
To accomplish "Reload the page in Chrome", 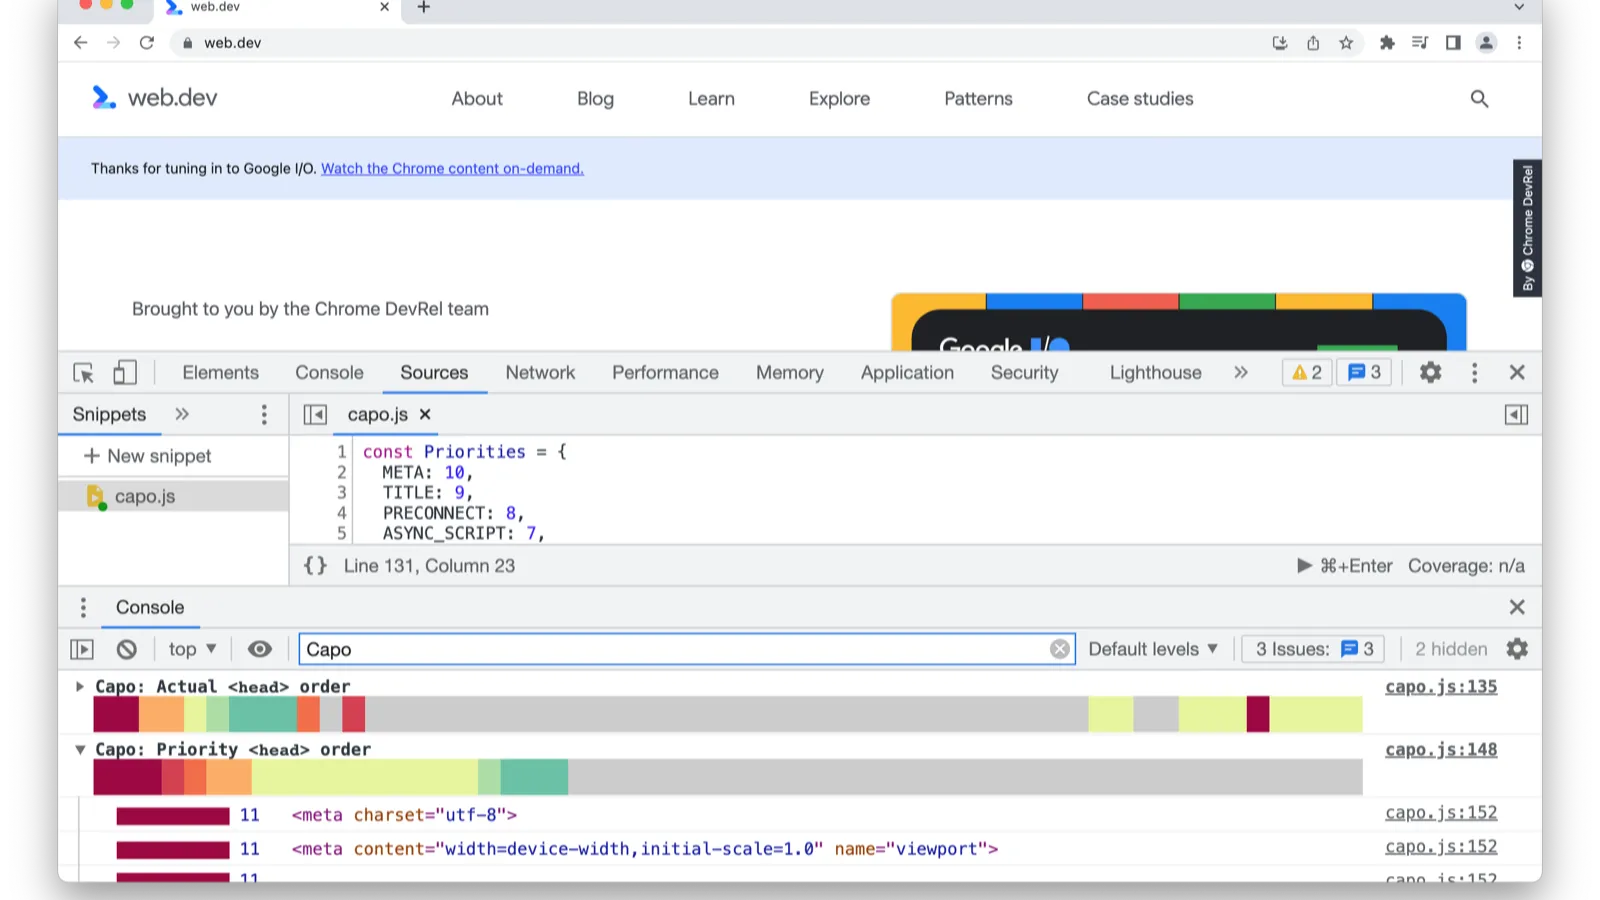I will (x=147, y=43).
